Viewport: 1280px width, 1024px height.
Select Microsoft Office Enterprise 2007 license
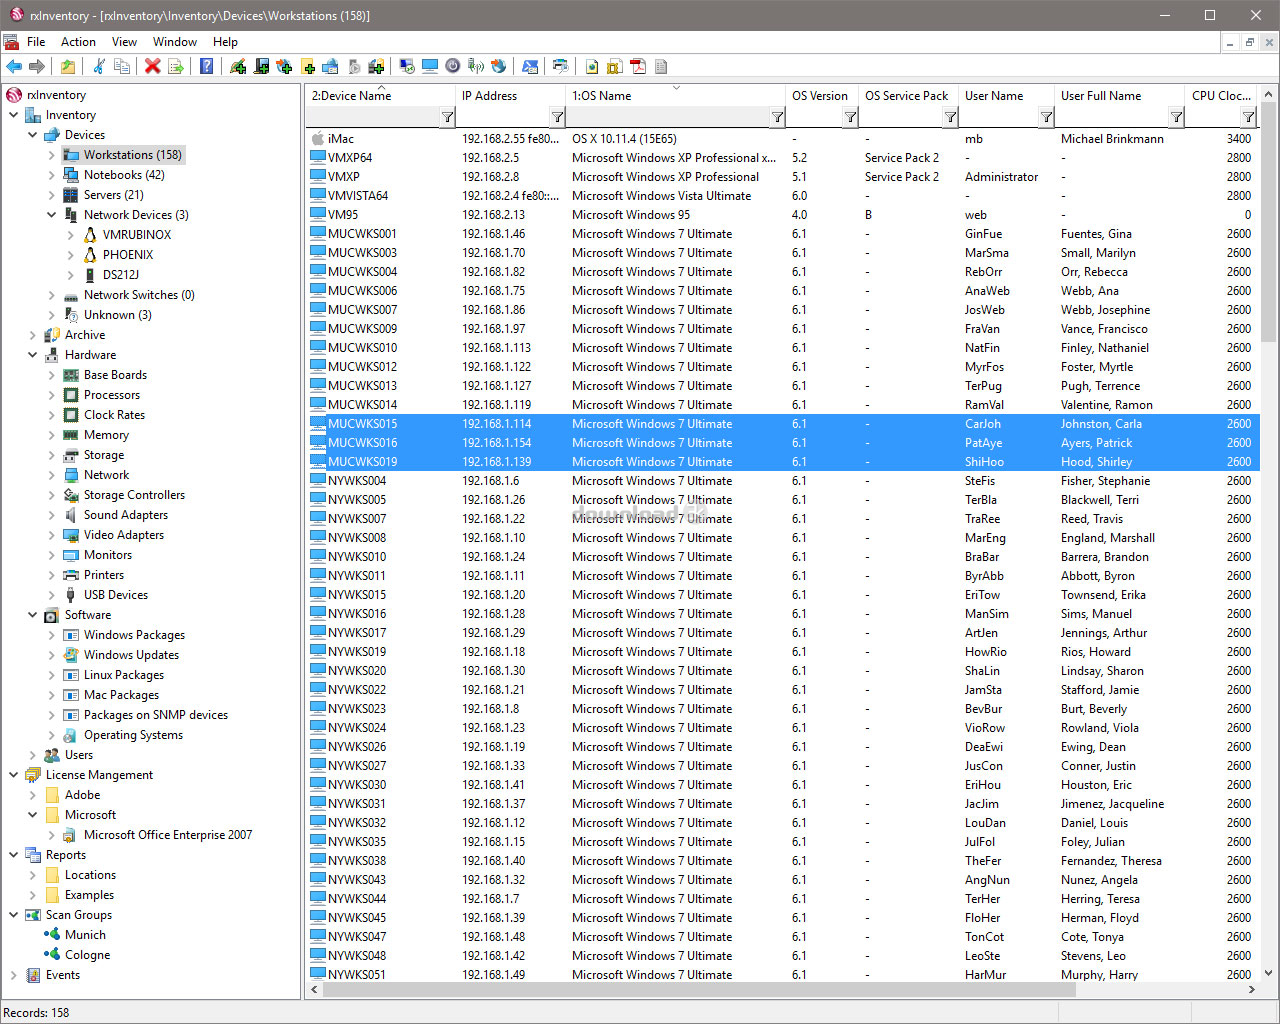(x=168, y=835)
